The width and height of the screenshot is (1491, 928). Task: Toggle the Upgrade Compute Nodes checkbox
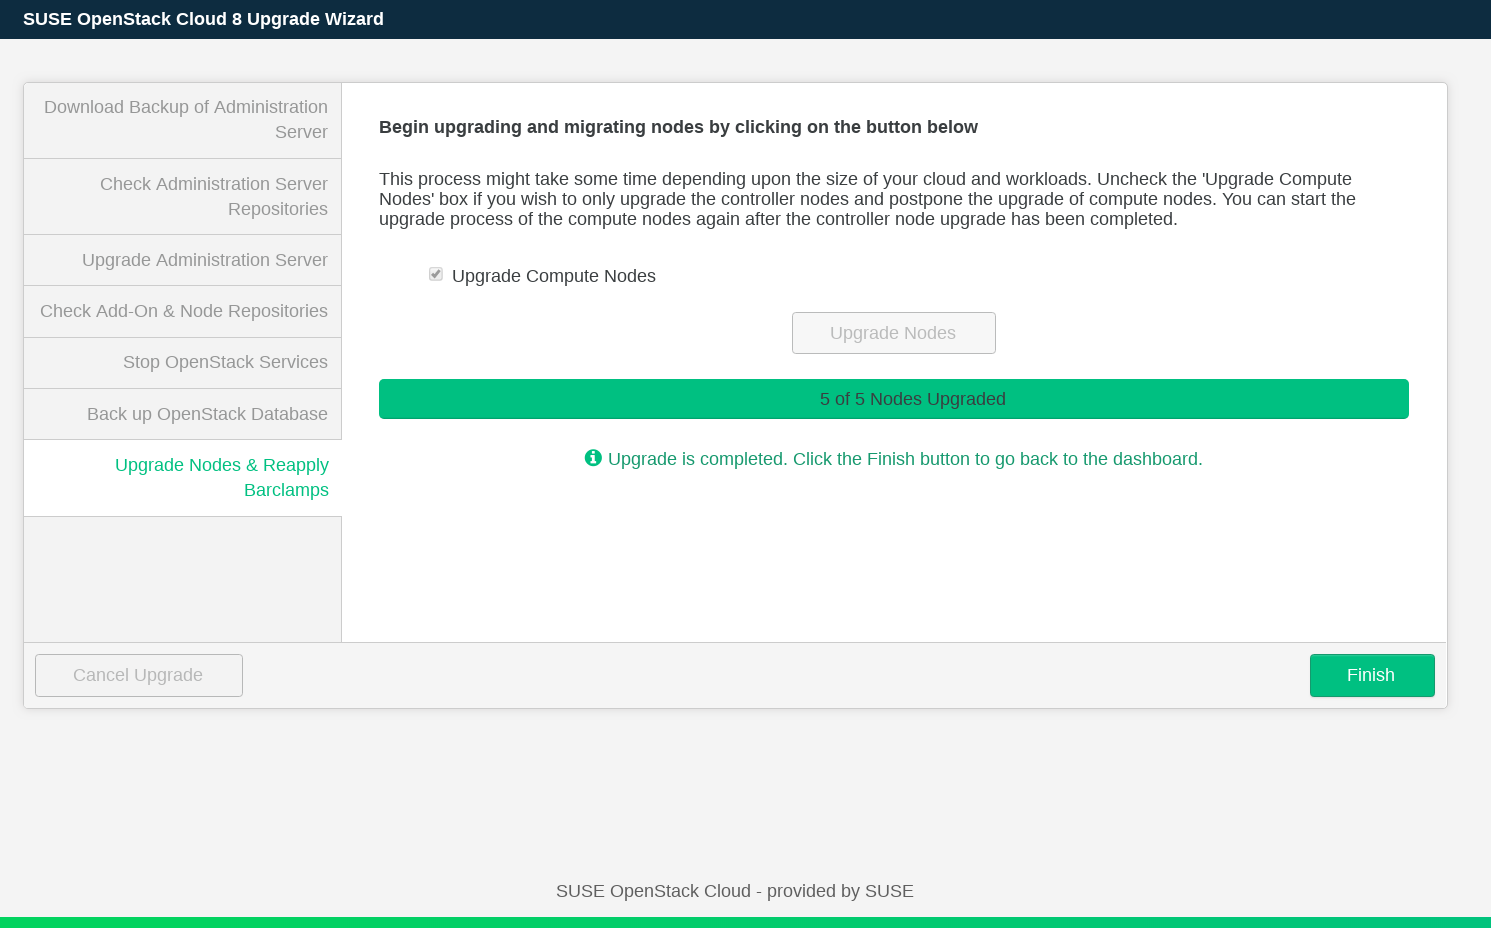pos(436,274)
